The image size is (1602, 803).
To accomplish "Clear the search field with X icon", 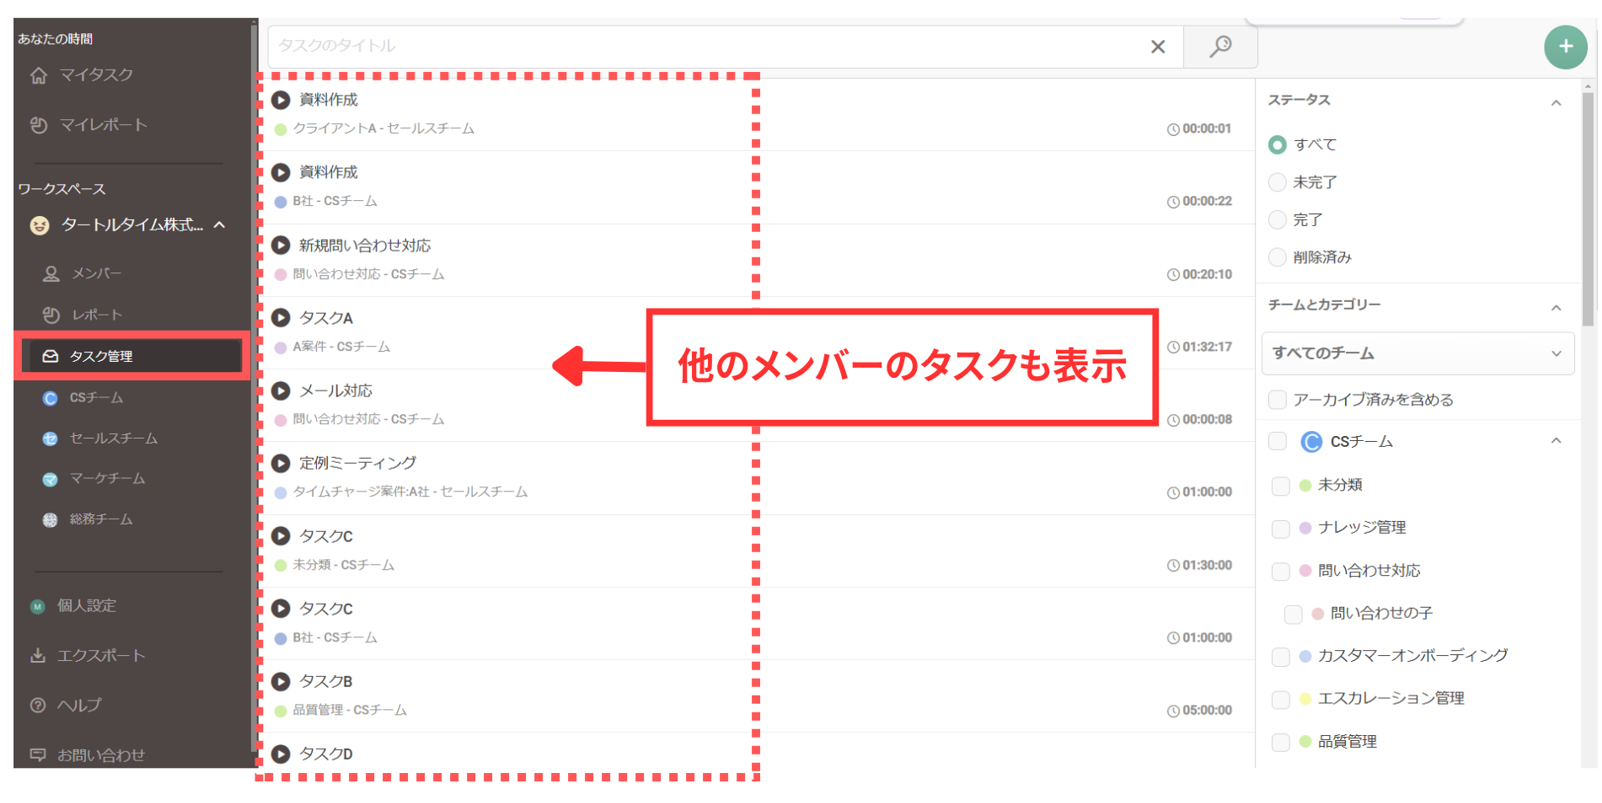I will click(x=1157, y=47).
